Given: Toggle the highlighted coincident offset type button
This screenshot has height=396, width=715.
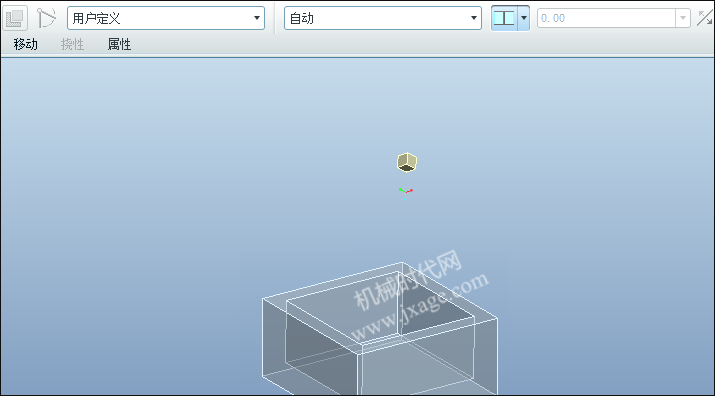Looking at the screenshot, I should (504, 18).
